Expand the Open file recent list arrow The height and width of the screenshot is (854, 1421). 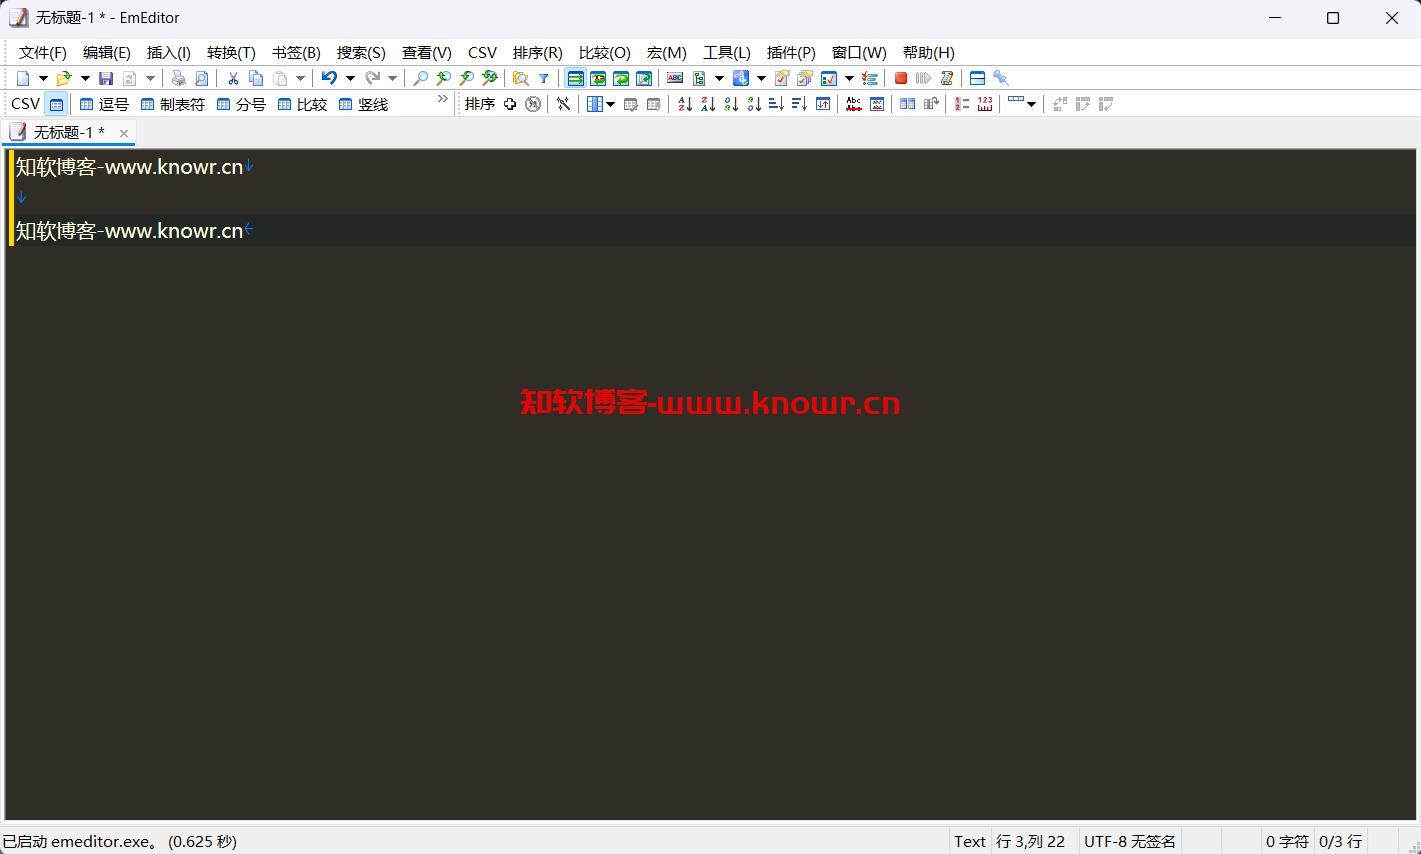point(85,78)
